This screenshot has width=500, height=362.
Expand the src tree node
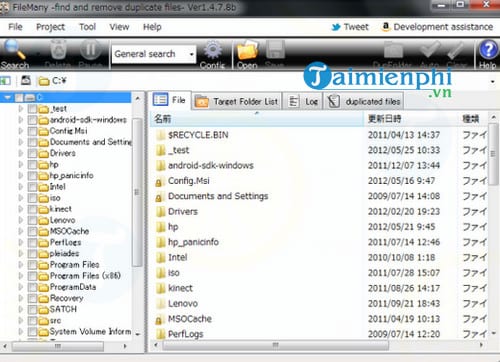(x=21, y=321)
